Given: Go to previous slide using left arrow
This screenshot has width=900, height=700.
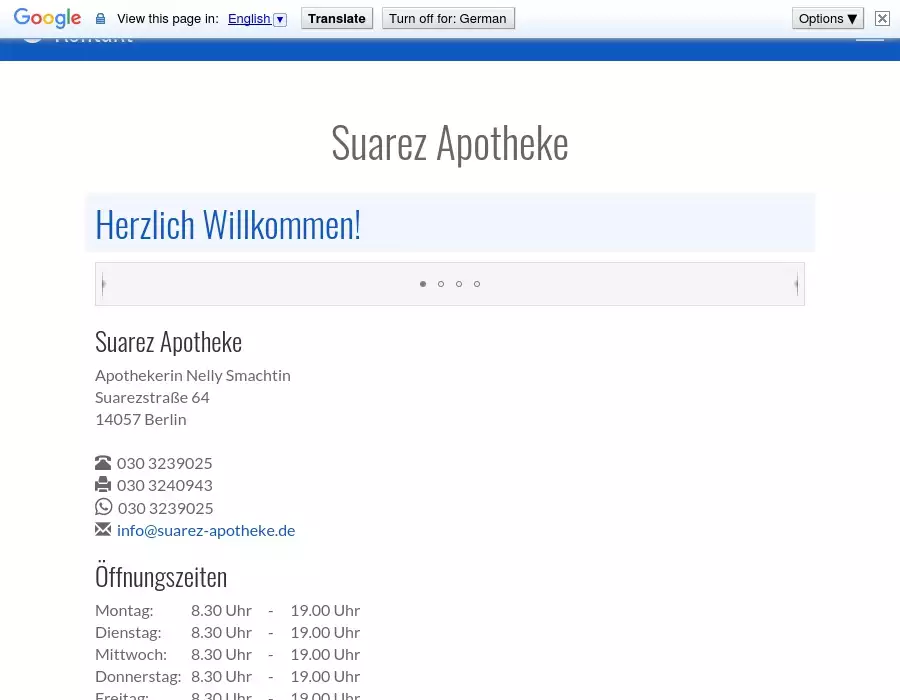Looking at the screenshot, I should [104, 285].
